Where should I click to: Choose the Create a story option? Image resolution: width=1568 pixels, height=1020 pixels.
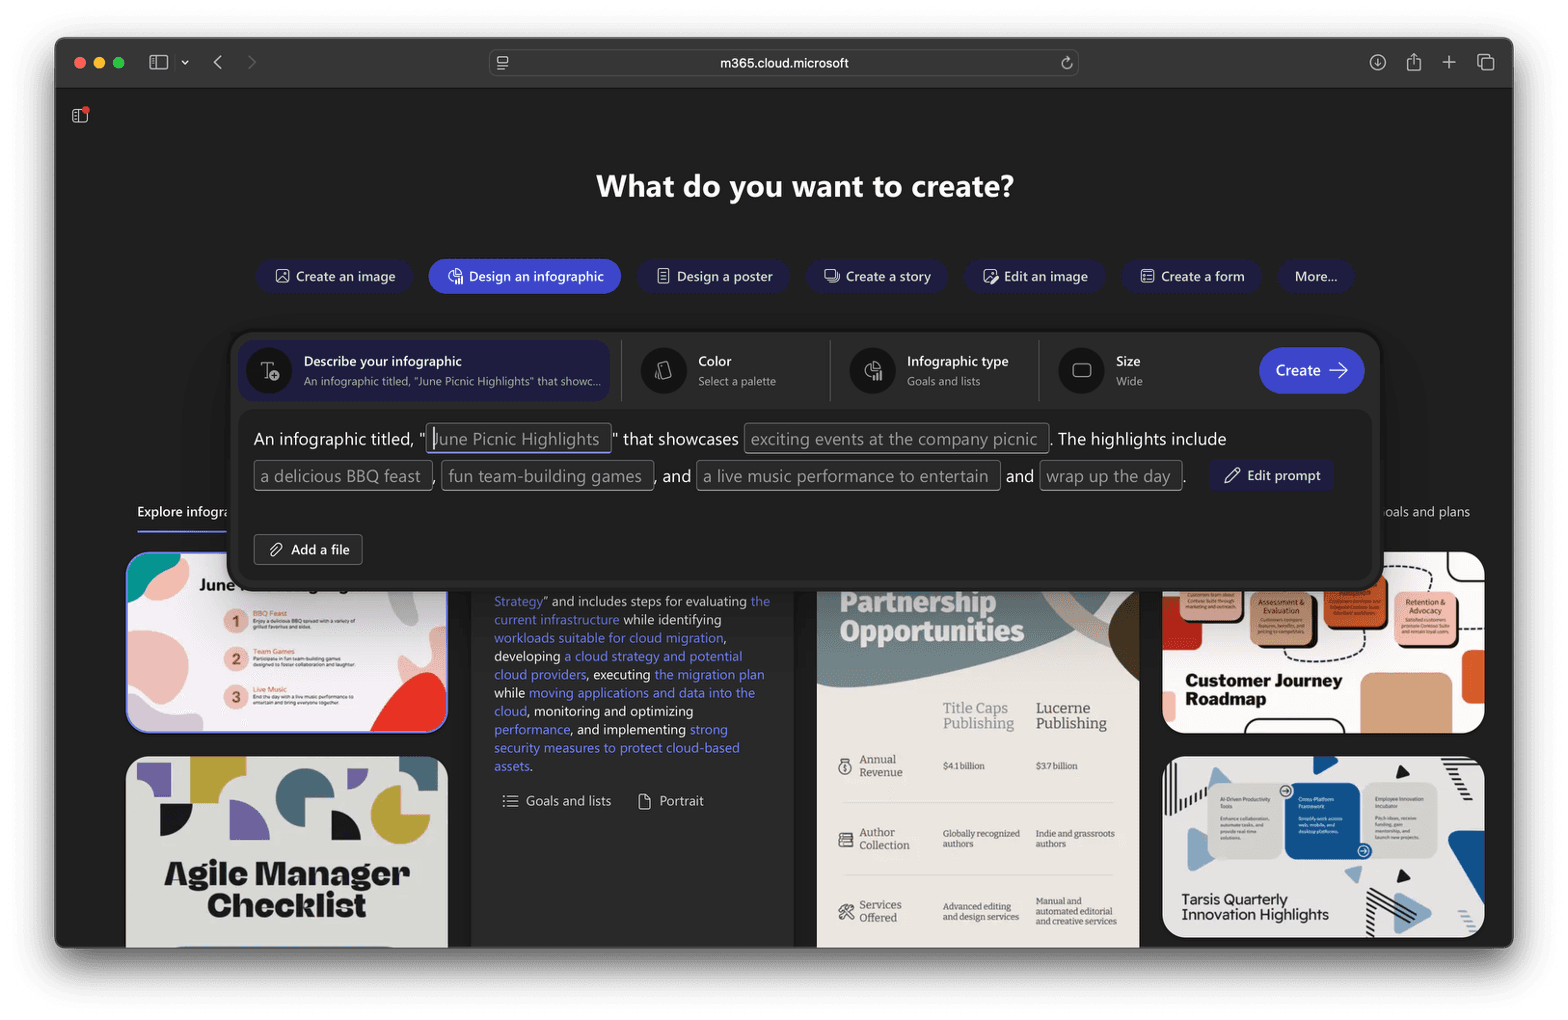(x=877, y=277)
